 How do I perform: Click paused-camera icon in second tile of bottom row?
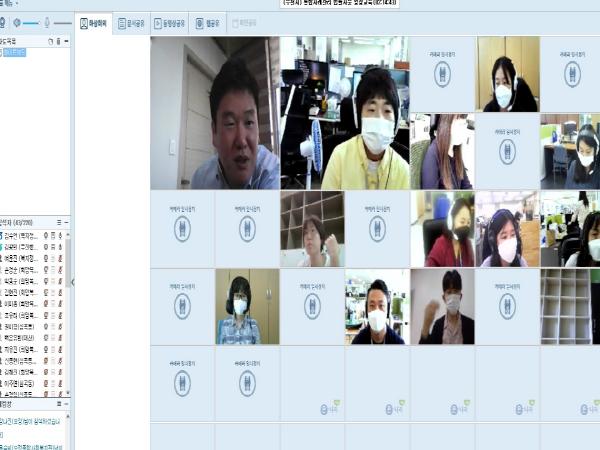[x=248, y=383]
